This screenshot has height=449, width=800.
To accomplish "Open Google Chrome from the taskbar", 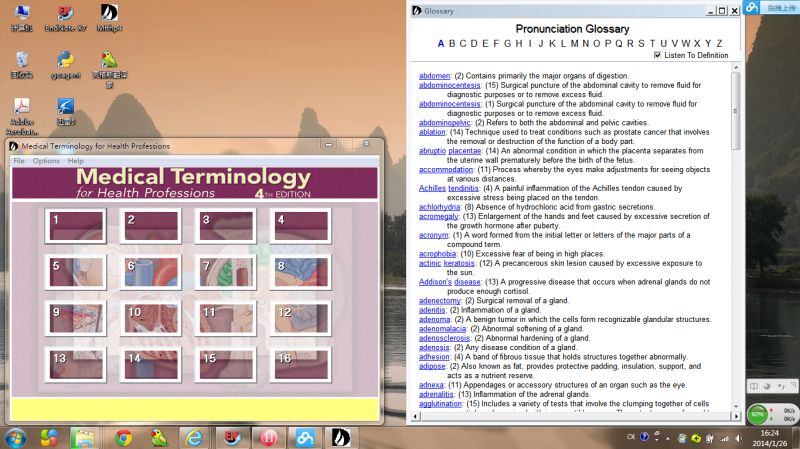I will pos(123,438).
